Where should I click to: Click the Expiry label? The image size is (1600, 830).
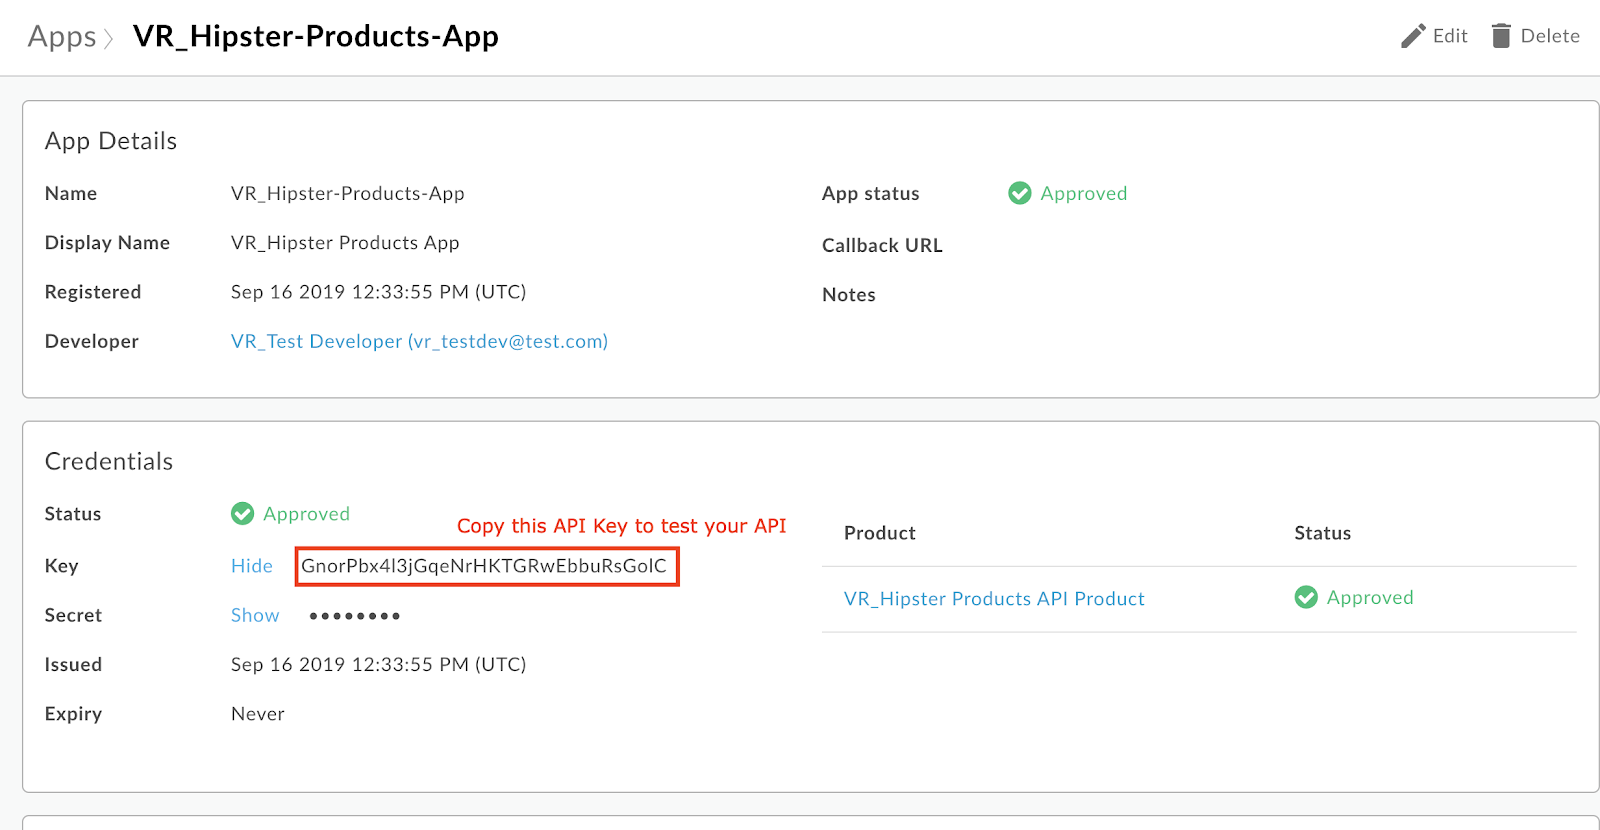[73, 714]
